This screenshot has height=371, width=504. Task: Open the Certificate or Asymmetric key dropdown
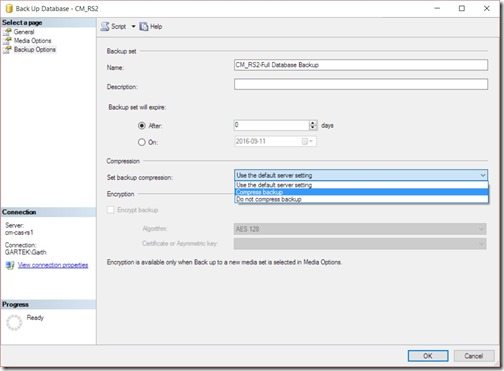click(360, 244)
